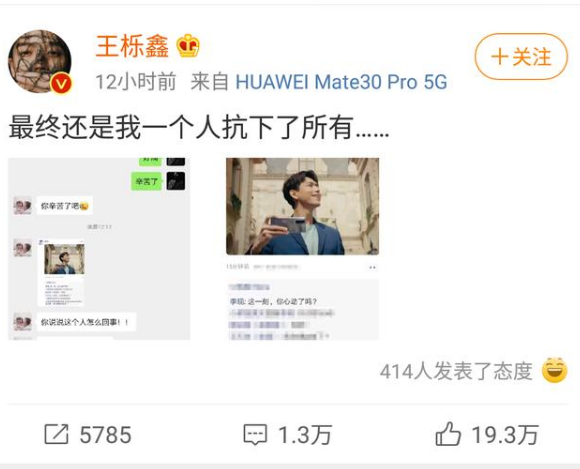Click the repost count 5785

[105, 435]
